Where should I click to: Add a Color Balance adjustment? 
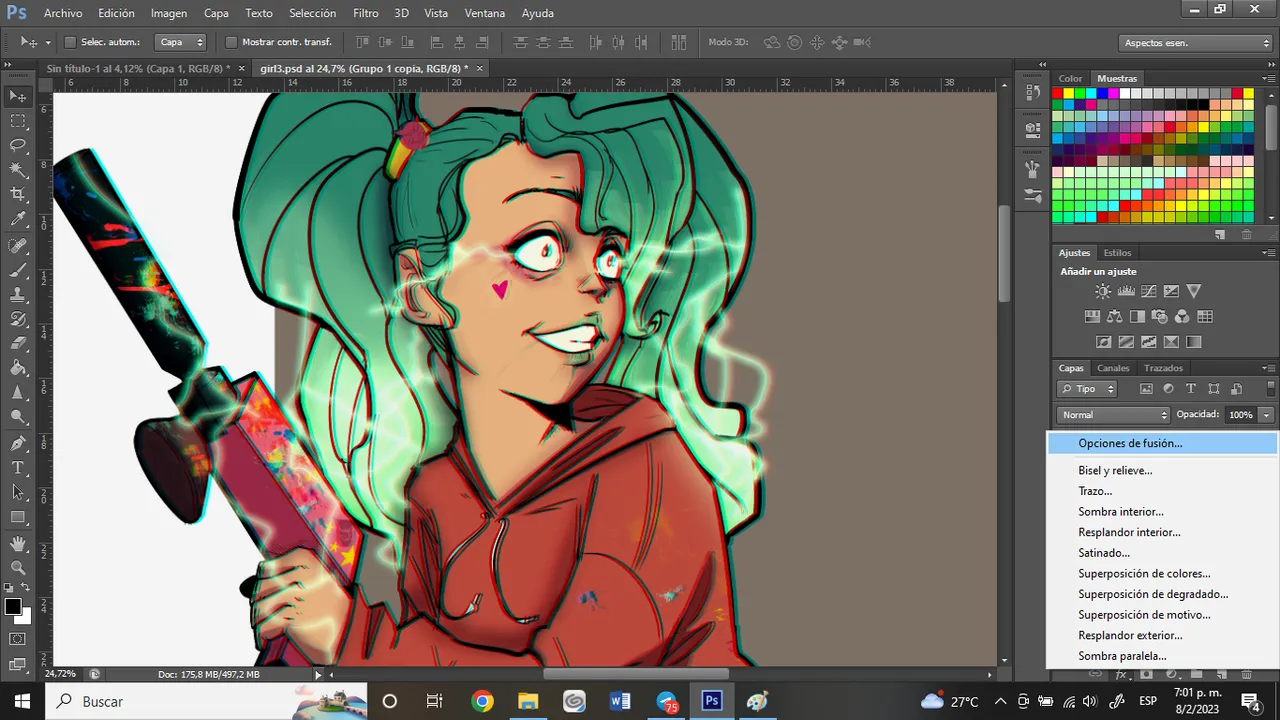point(1114,316)
